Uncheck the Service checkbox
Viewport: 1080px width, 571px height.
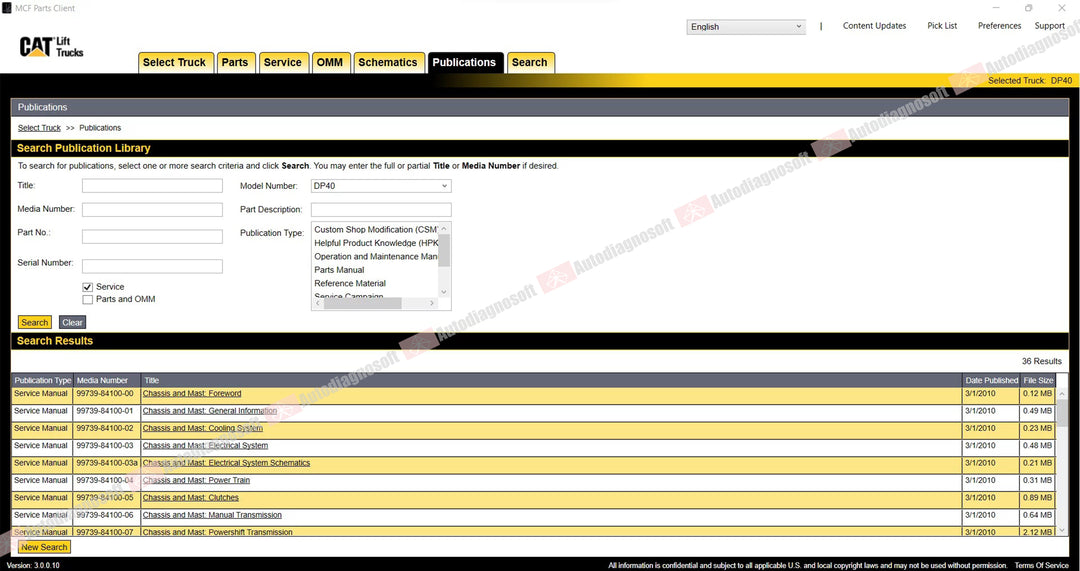point(87,287)
